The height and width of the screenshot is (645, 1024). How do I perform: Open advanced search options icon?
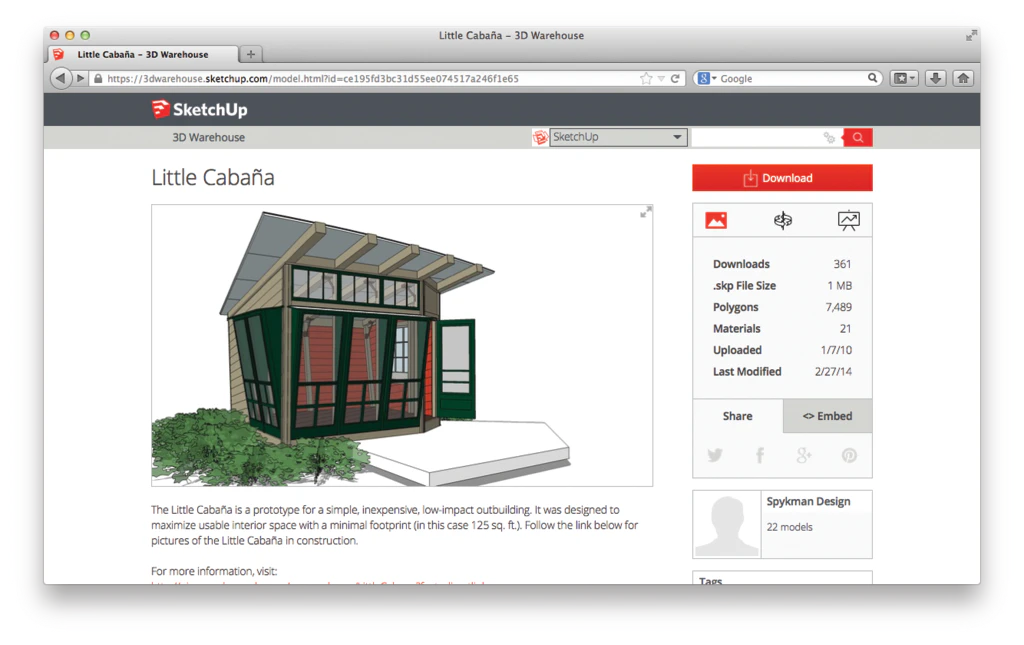click(x=829, y=137)
